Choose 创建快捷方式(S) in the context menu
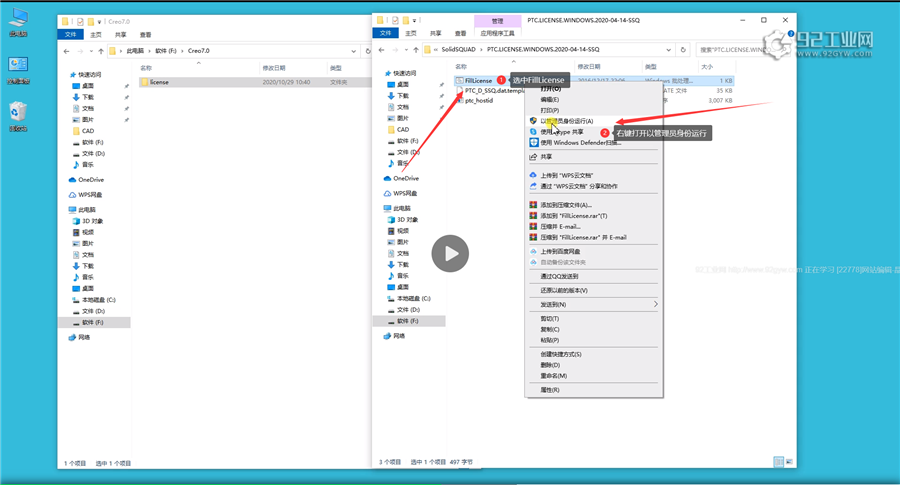Image resolution: width=900 pixels, height=485 pixels. [x=561, y=354]
